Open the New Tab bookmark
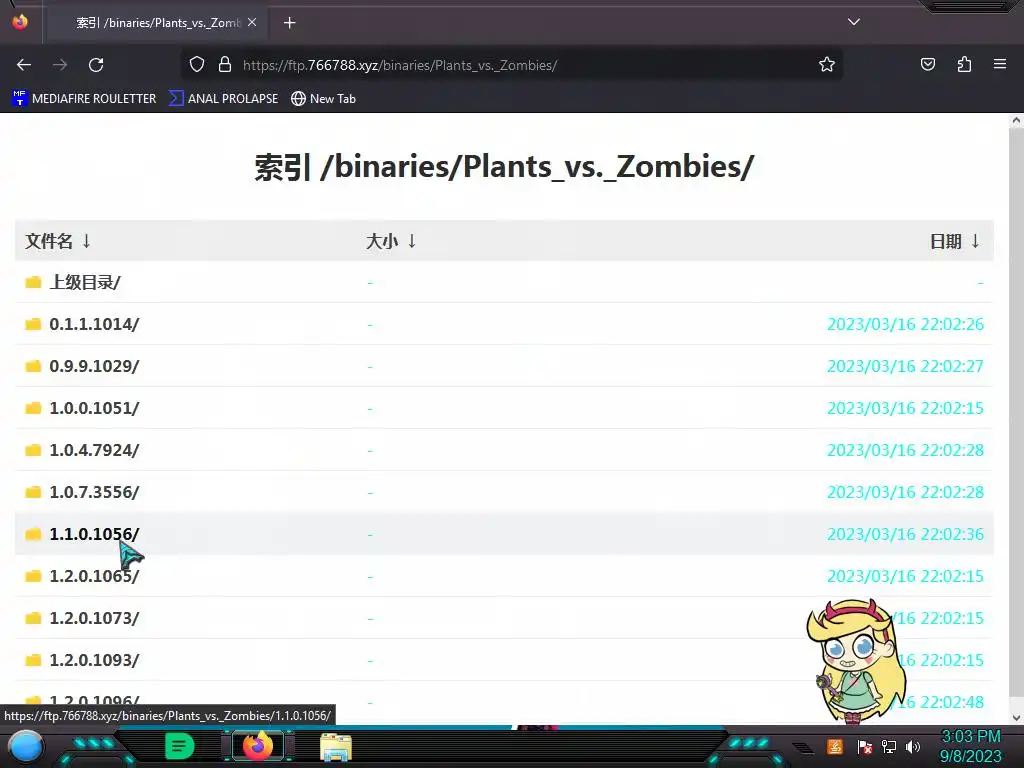Viewport: 1024px width, 768px height. [x=323, y=99]
